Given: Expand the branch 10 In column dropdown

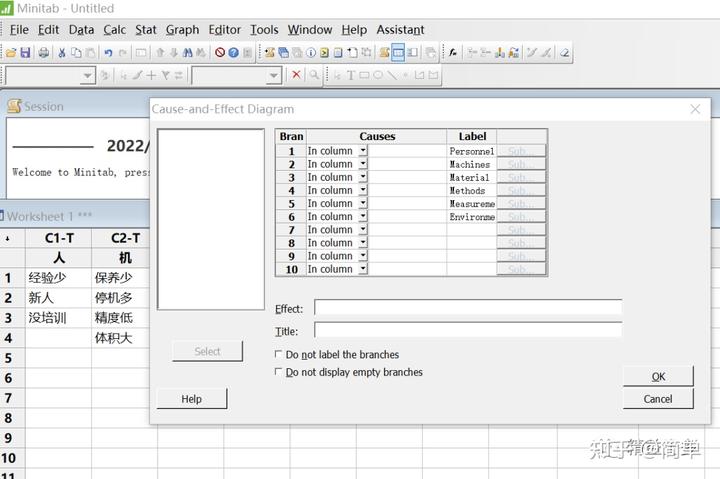Looking at the screenshot, I should [x=363, y=269].
